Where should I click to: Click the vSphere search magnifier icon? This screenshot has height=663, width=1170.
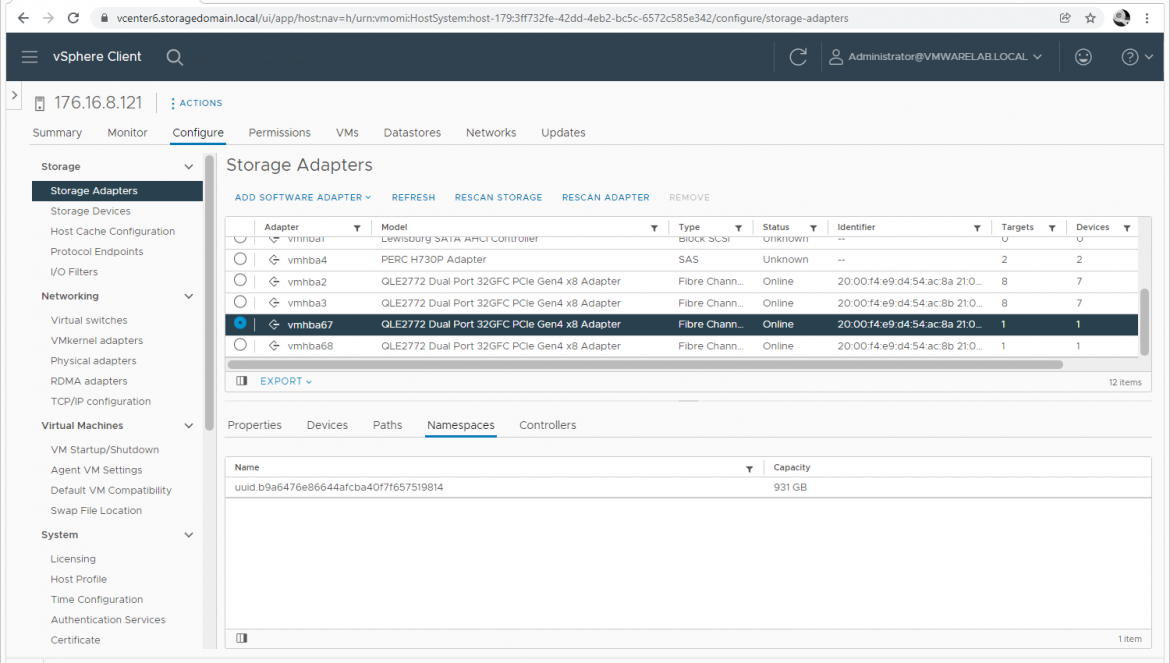point(175,57)
